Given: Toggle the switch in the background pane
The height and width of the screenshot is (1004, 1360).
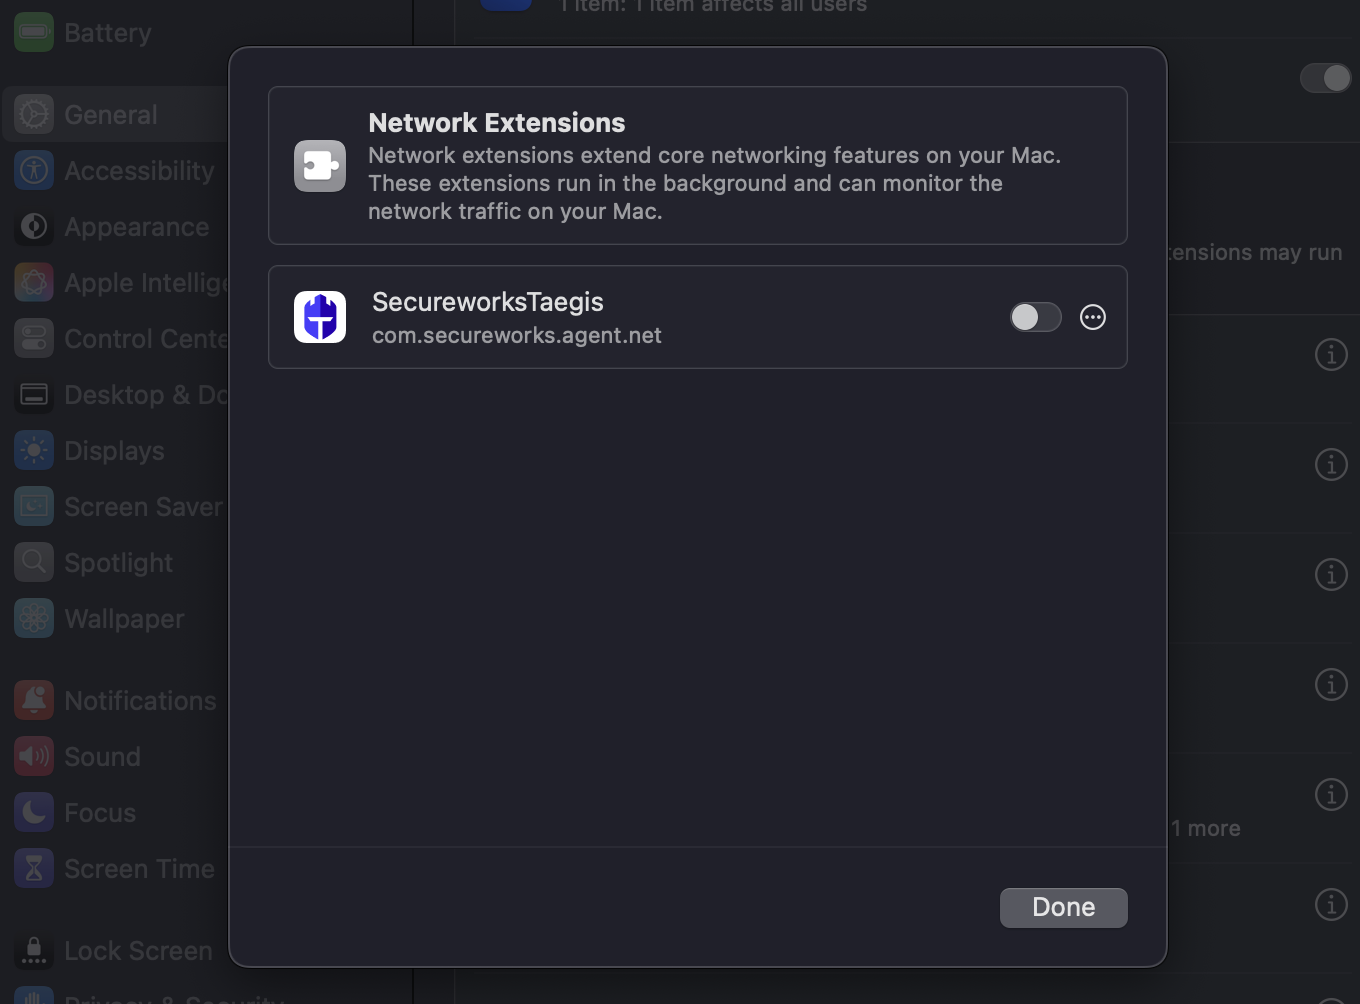Looking at the screenshot, I should (x=1325, y=78).
